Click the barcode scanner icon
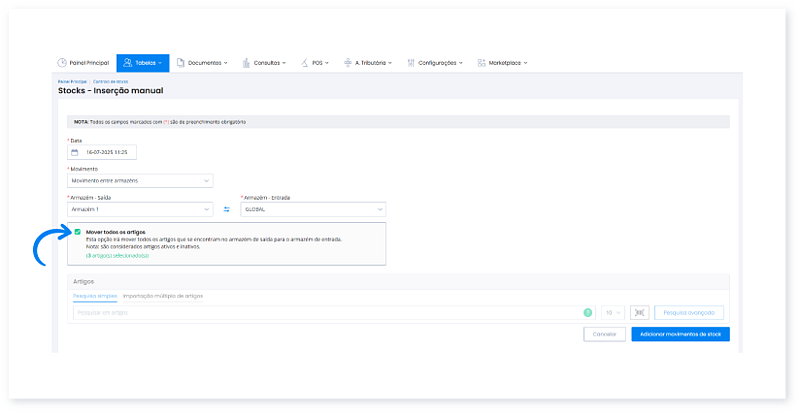The height and width of the screenshot is (413, 800). pos(639,313)
